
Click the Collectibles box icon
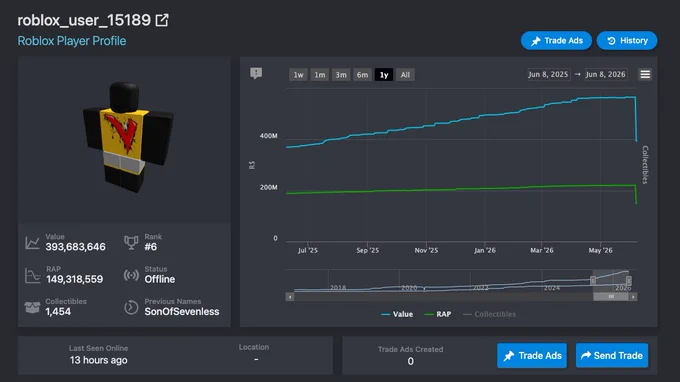pyautogui.click(x=33, y=307)
